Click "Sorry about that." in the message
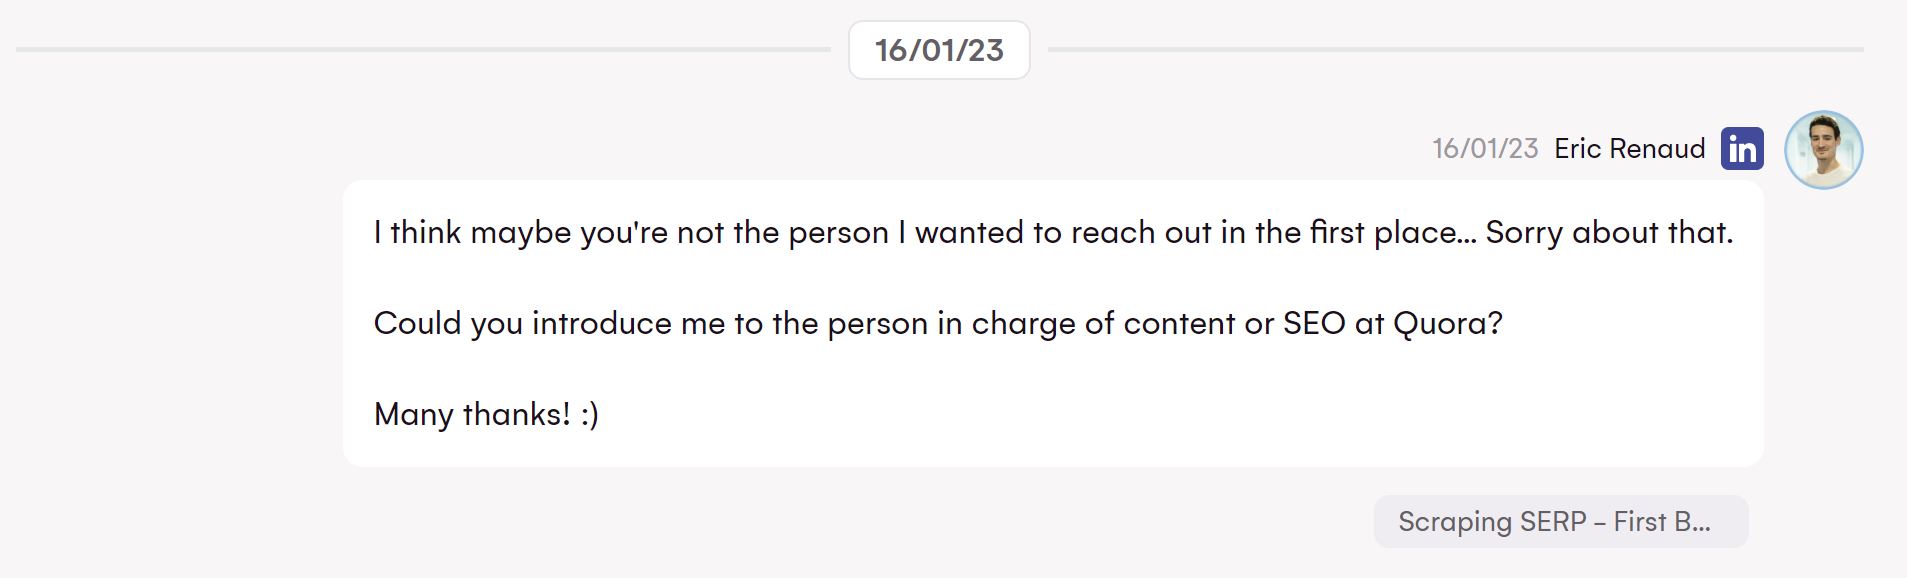The image size is (1907, 578). [1609, 233]
